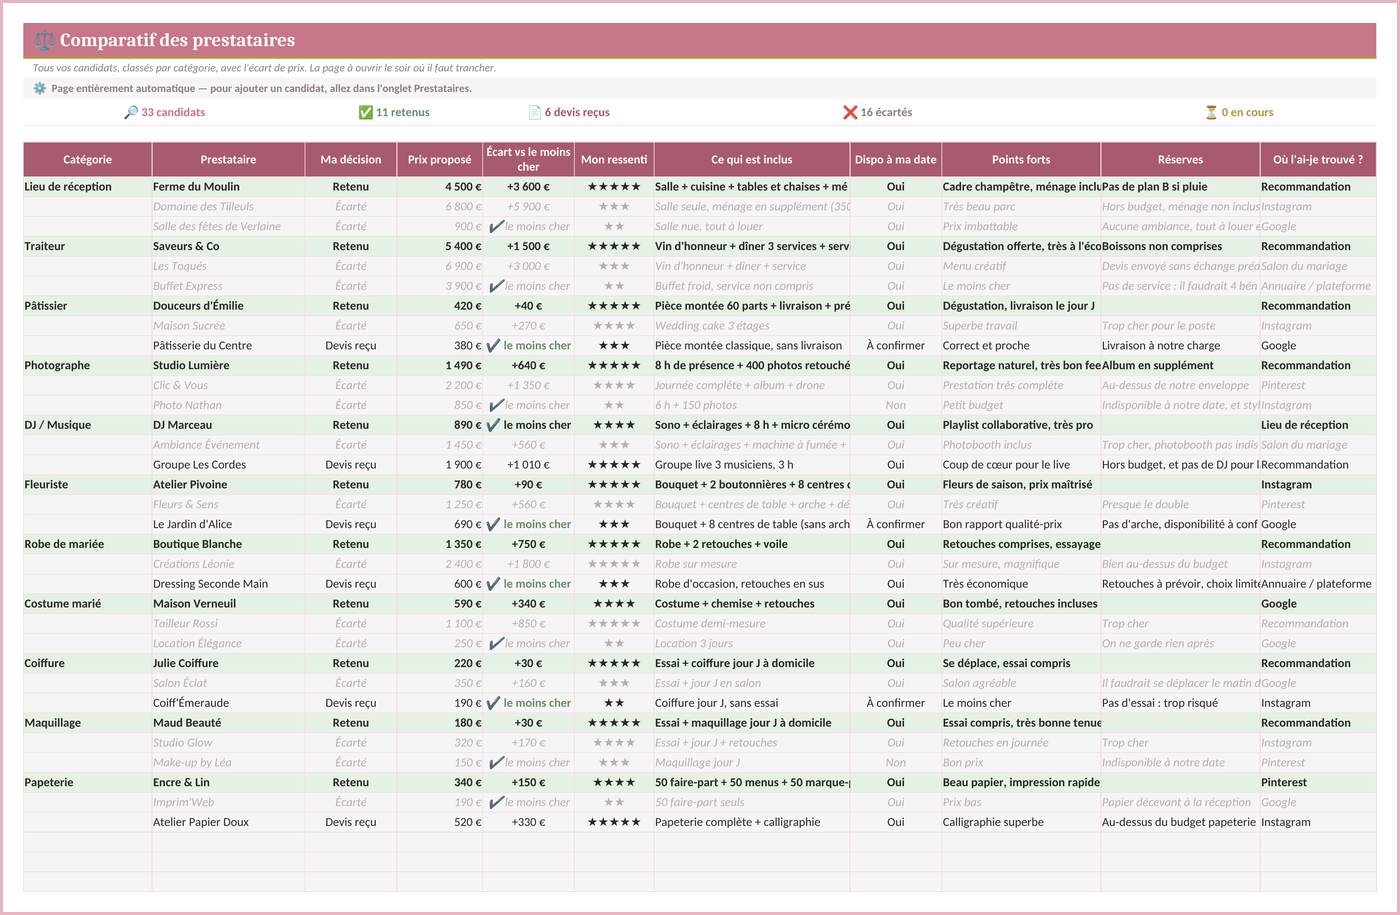This screenshot has height=915, width=1400.
Task: Click the five-star rating for Ferme du Moulin
Action: coord(614,187)
